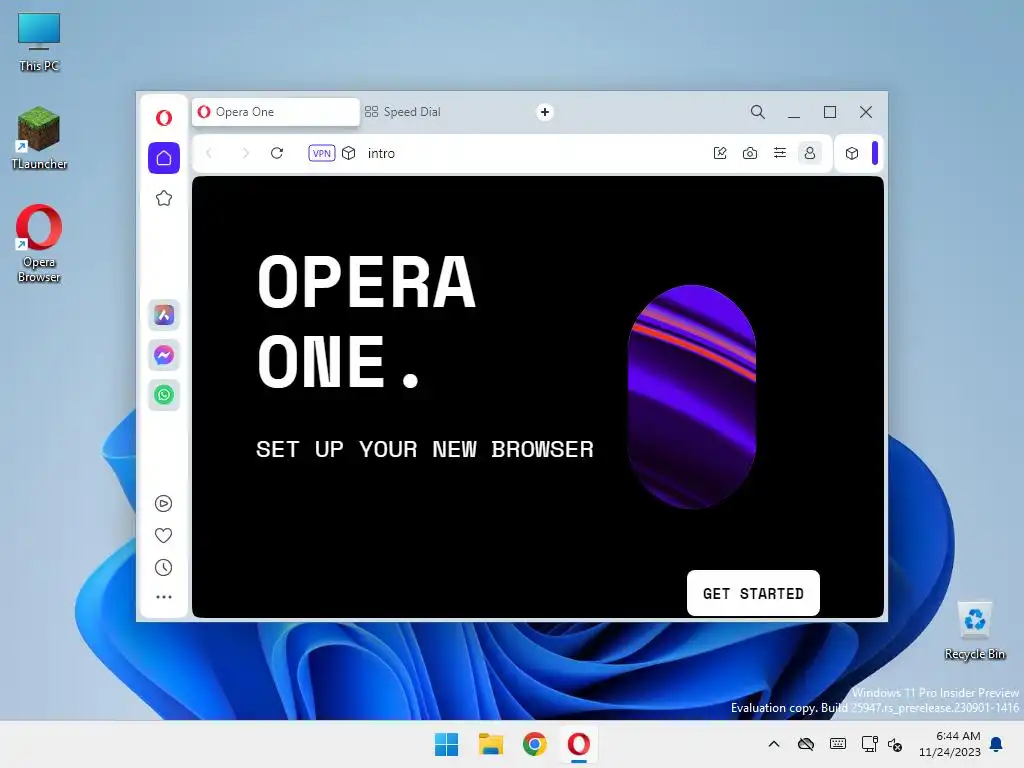Minimize the Opera window
The width and height of the screenshot is (1024, 768).
(x=793, y=112)
